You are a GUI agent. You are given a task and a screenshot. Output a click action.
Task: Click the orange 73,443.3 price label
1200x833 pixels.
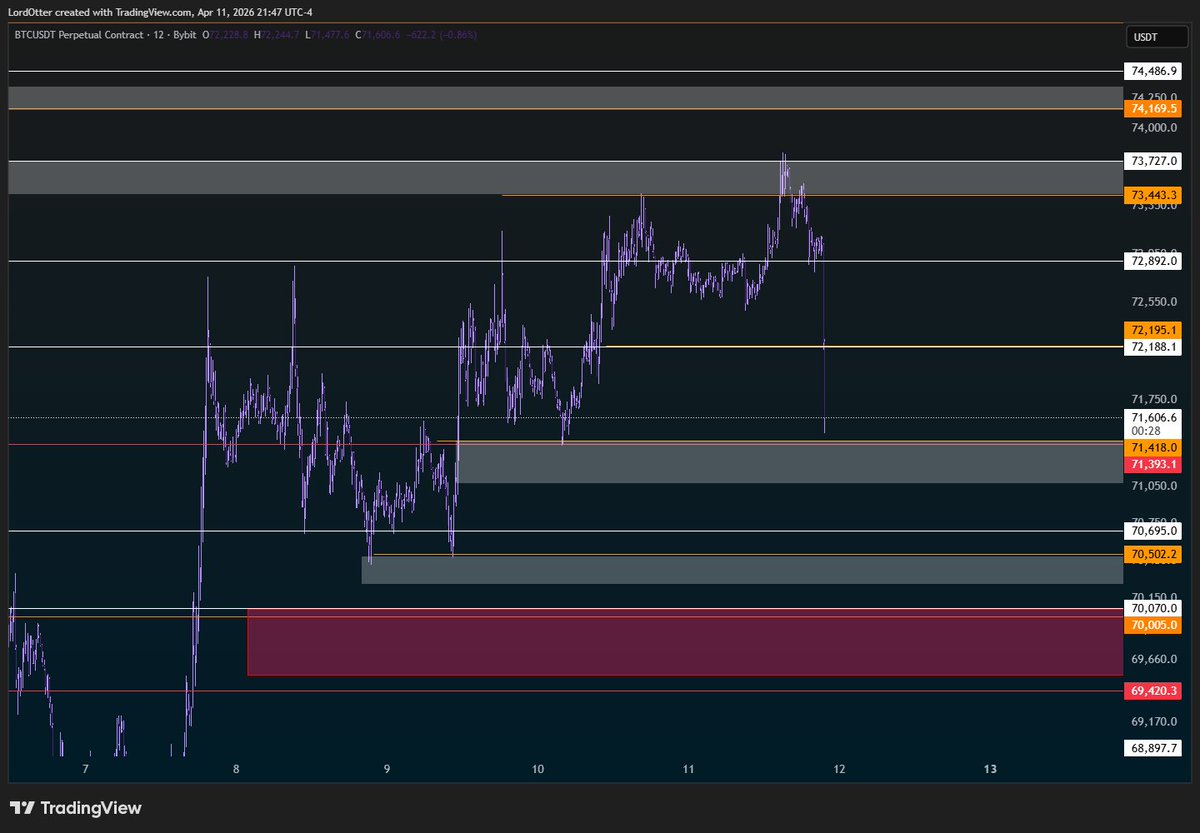(1154, 194)
